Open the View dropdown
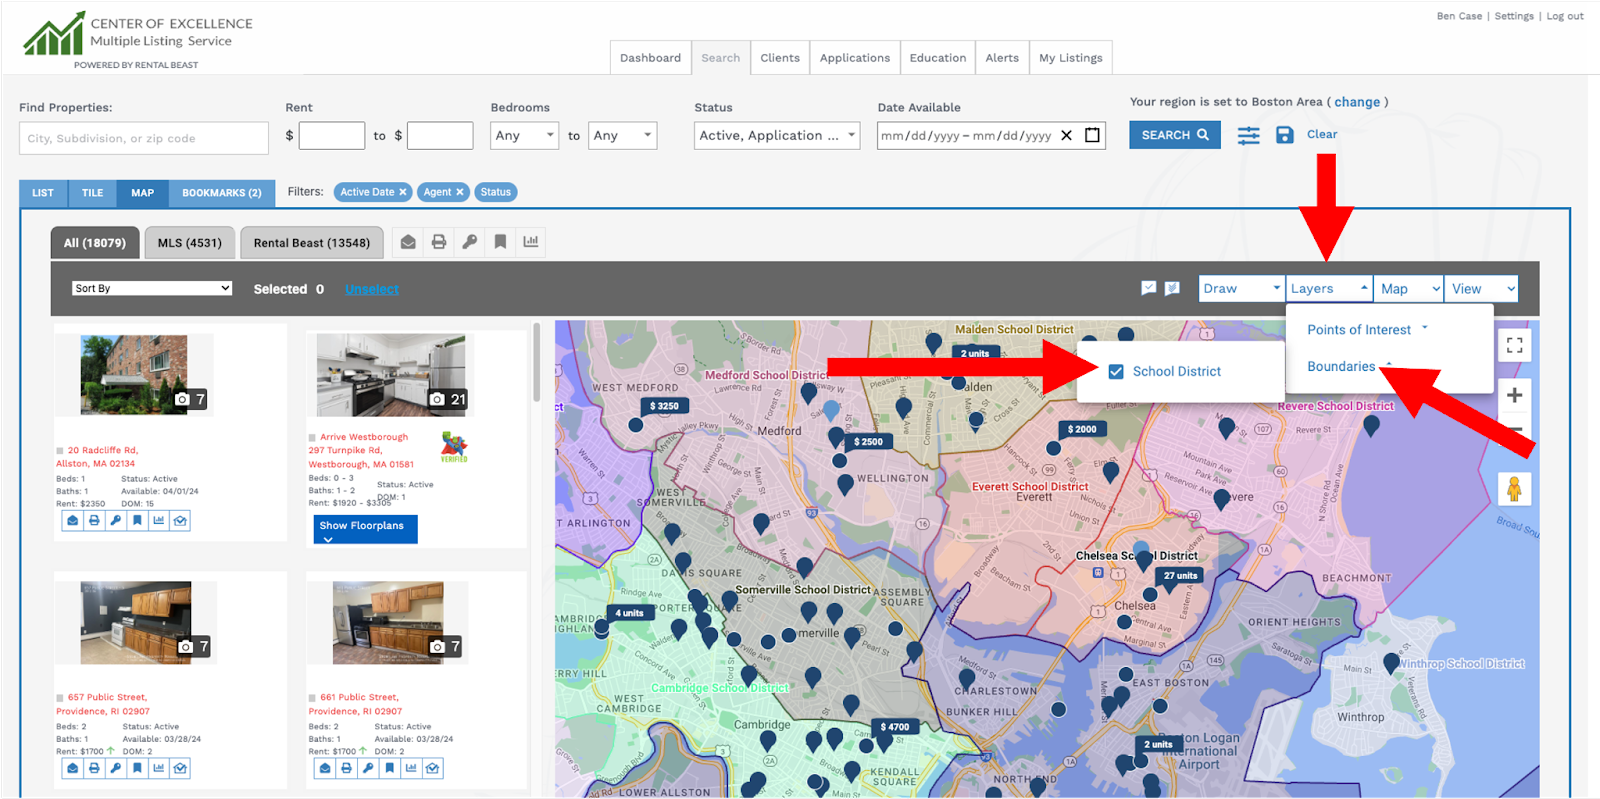 pyautogui.click(x=1482, y=289)
